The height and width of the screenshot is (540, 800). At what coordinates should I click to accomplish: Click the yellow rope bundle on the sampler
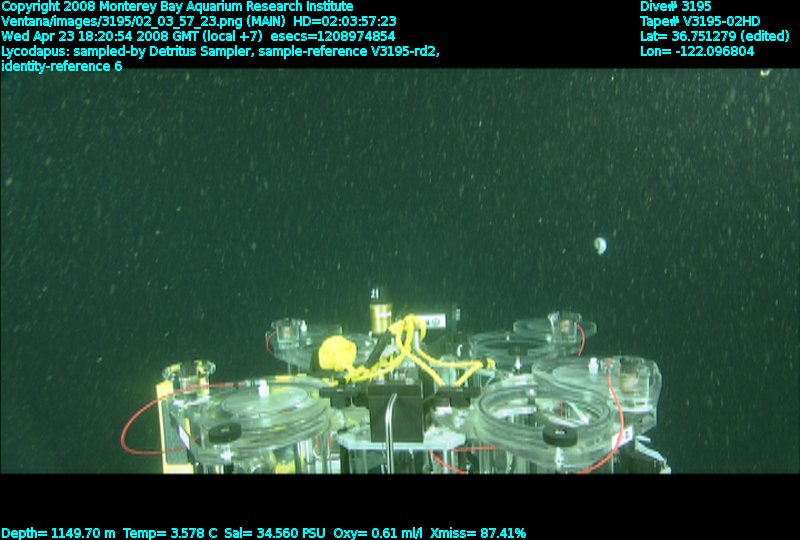pyautogui.click(x=337, y=353)
